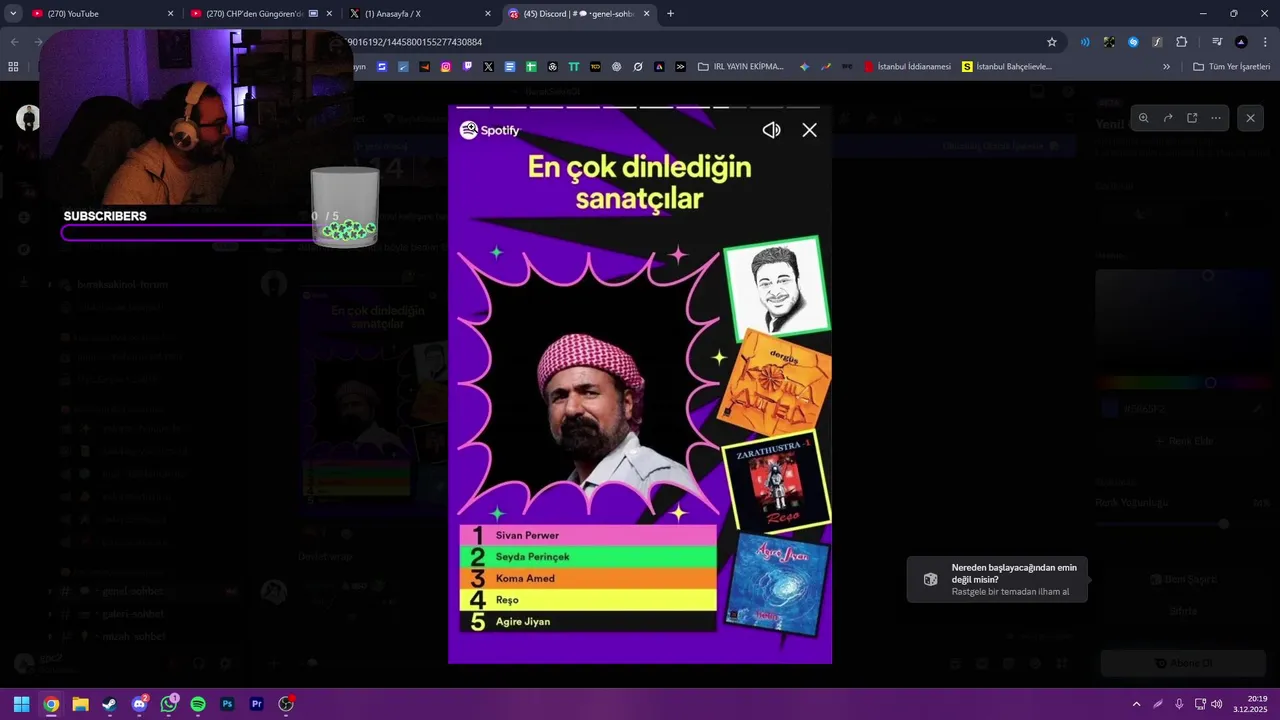Open the media control toolbar icon
1280x720 pixels.
pyautogui.click(x=1217, y=42)
